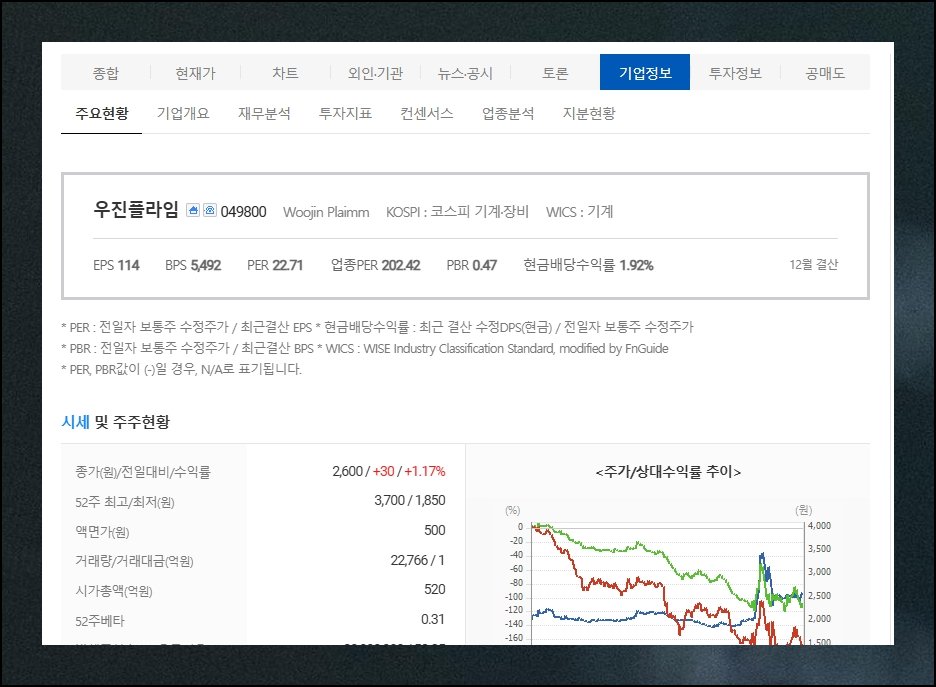The width and height of the screenshot is (936, 687).
Task: Open the 투자지표 sub-tab
Action: tap(345, 113)
